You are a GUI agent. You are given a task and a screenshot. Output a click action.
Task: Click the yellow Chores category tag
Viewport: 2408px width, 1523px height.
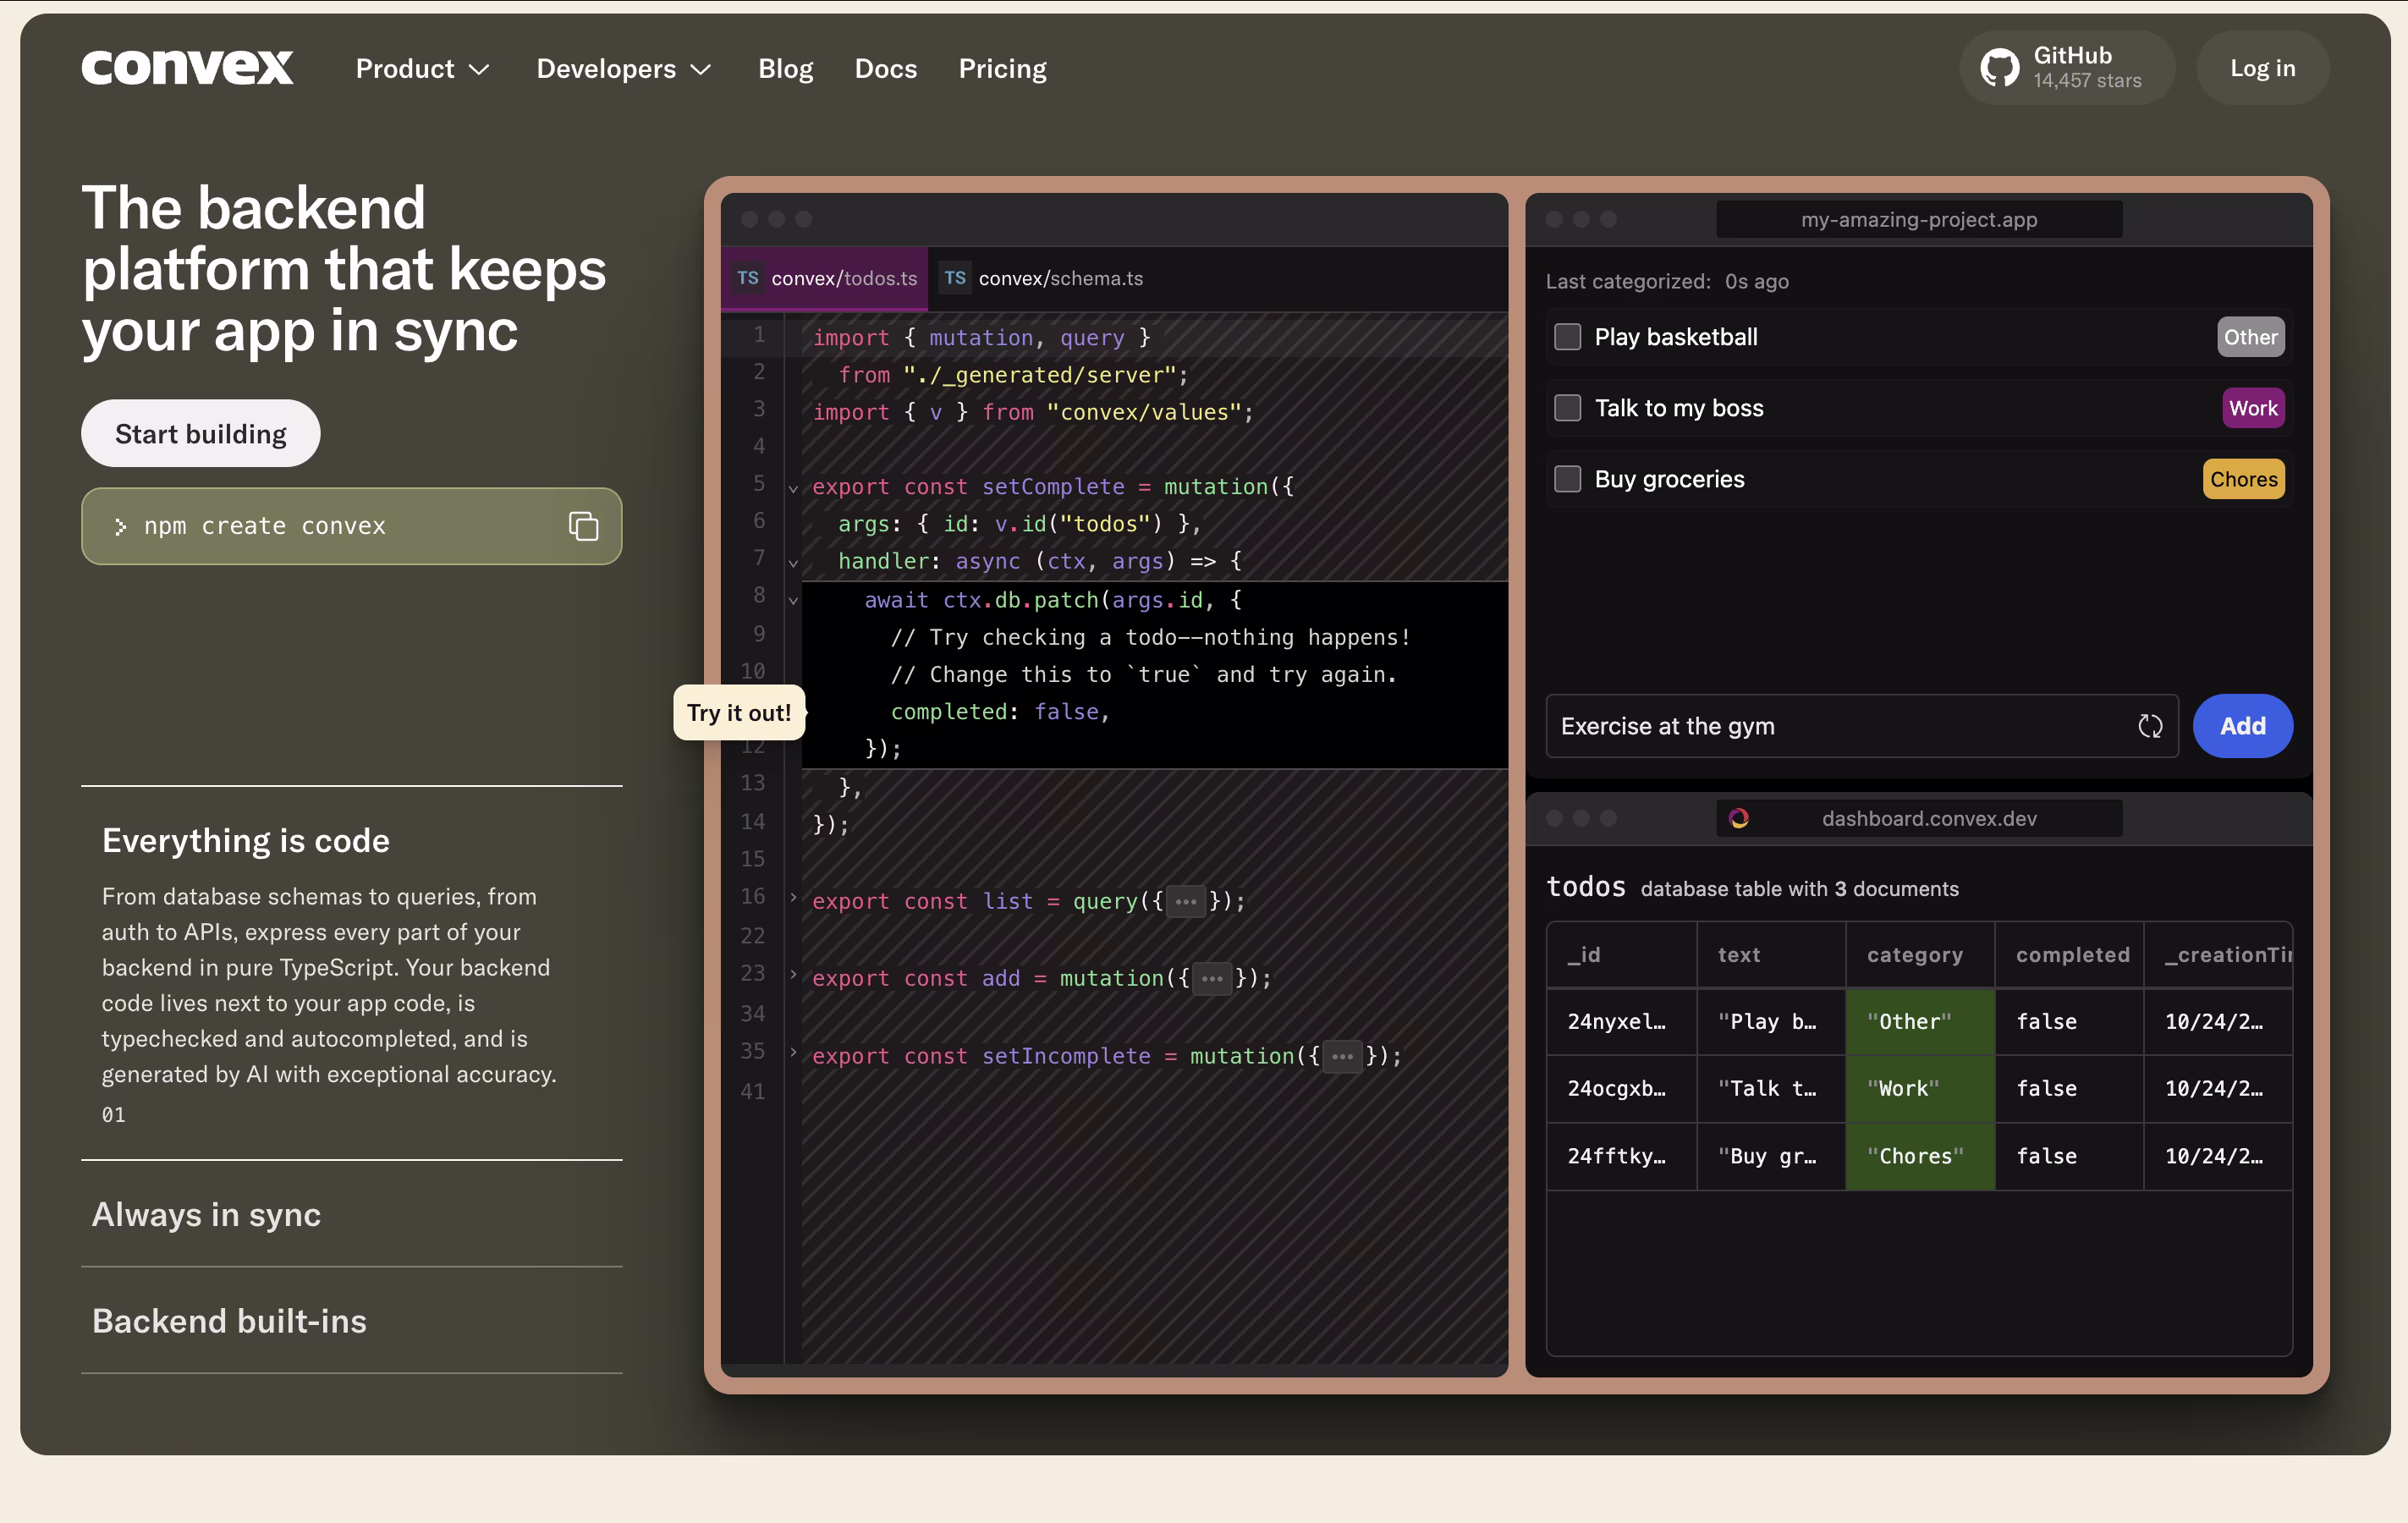click(2243, 479)
